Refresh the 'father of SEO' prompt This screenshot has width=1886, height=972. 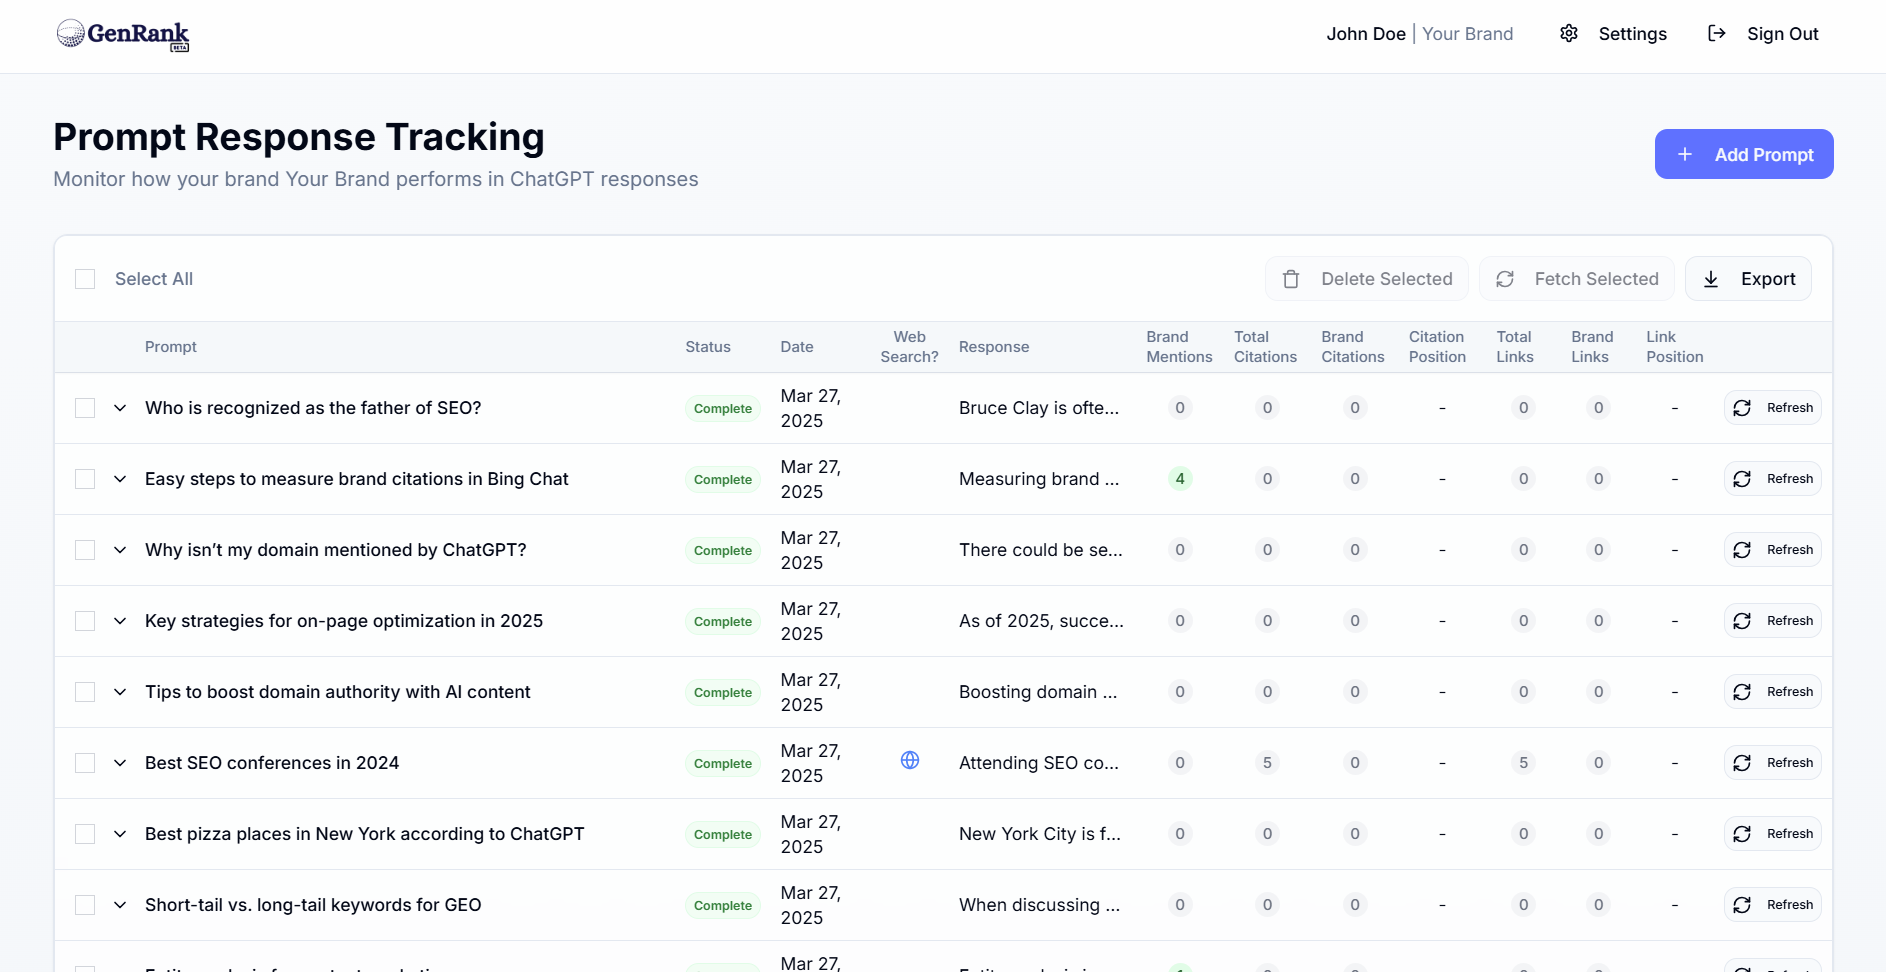[1773, 408]
